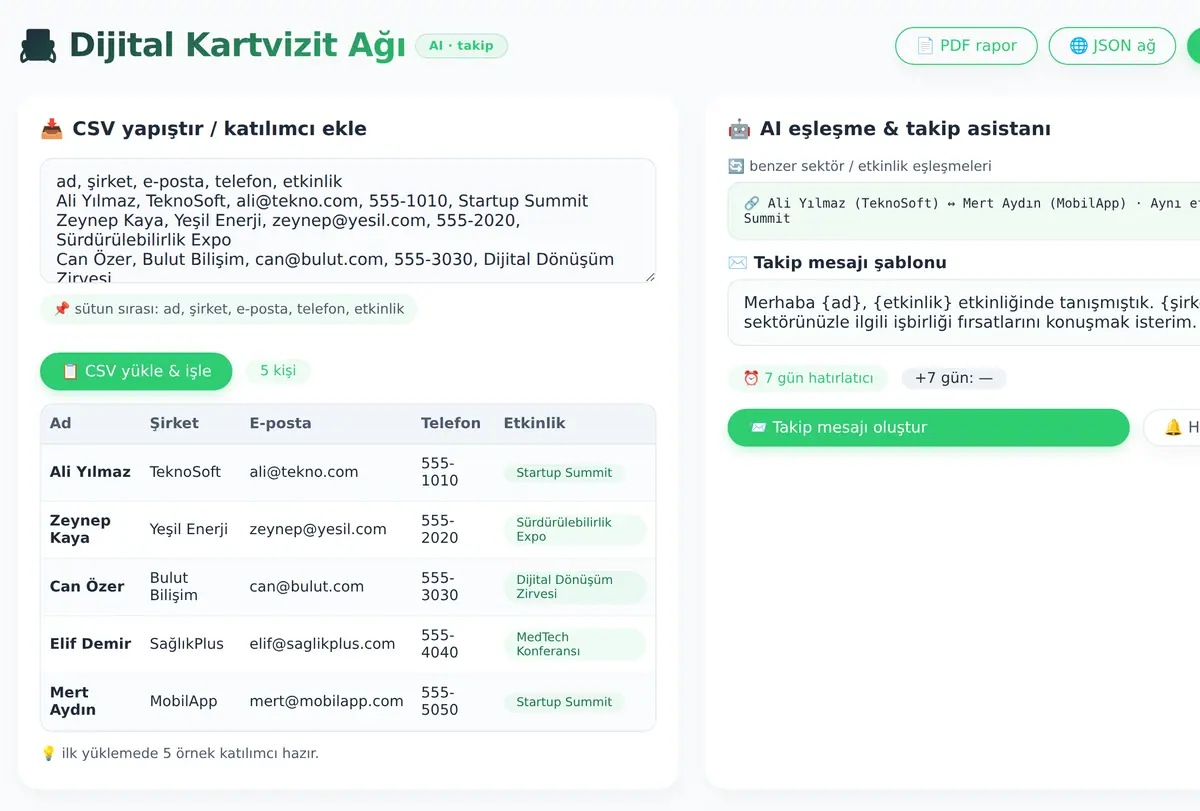Select the Ali Yılmaz name cell

(90, 472)
